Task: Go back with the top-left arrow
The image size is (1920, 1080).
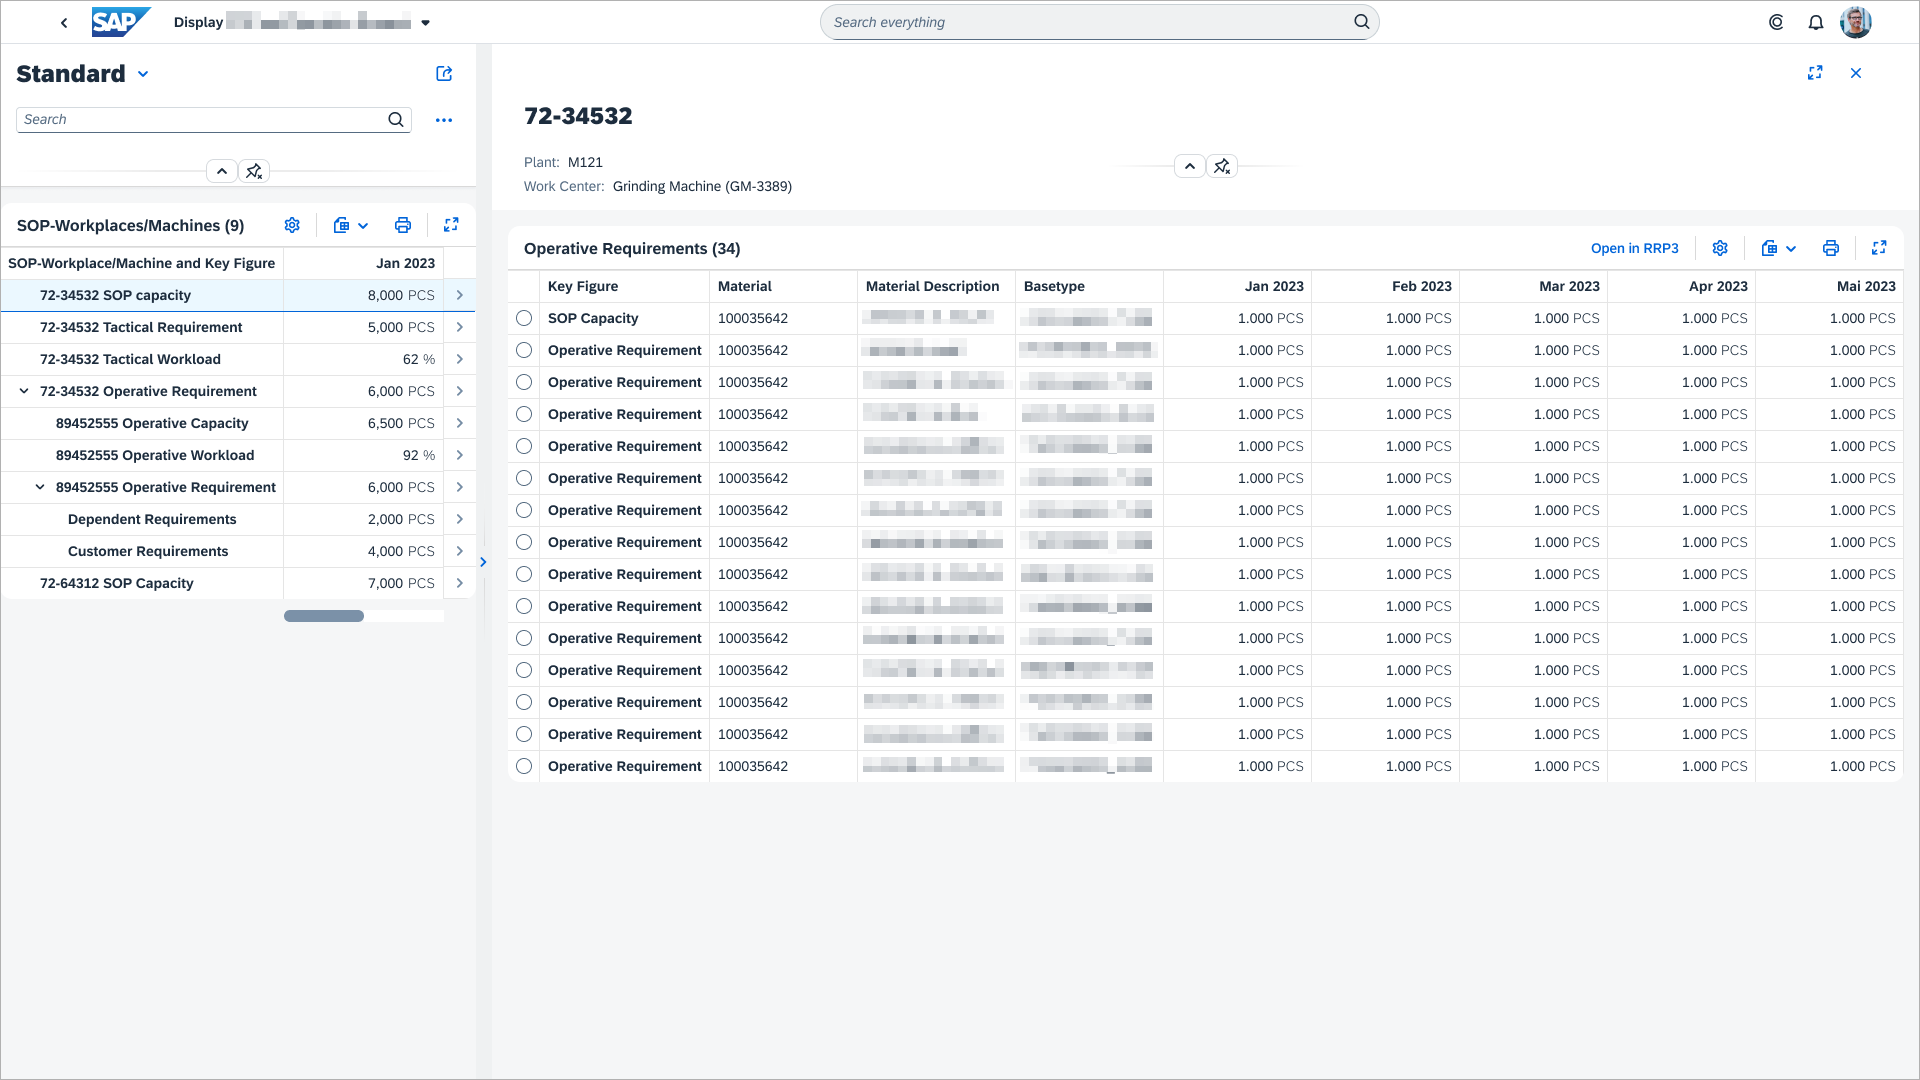Action: (x=64, y=22)
